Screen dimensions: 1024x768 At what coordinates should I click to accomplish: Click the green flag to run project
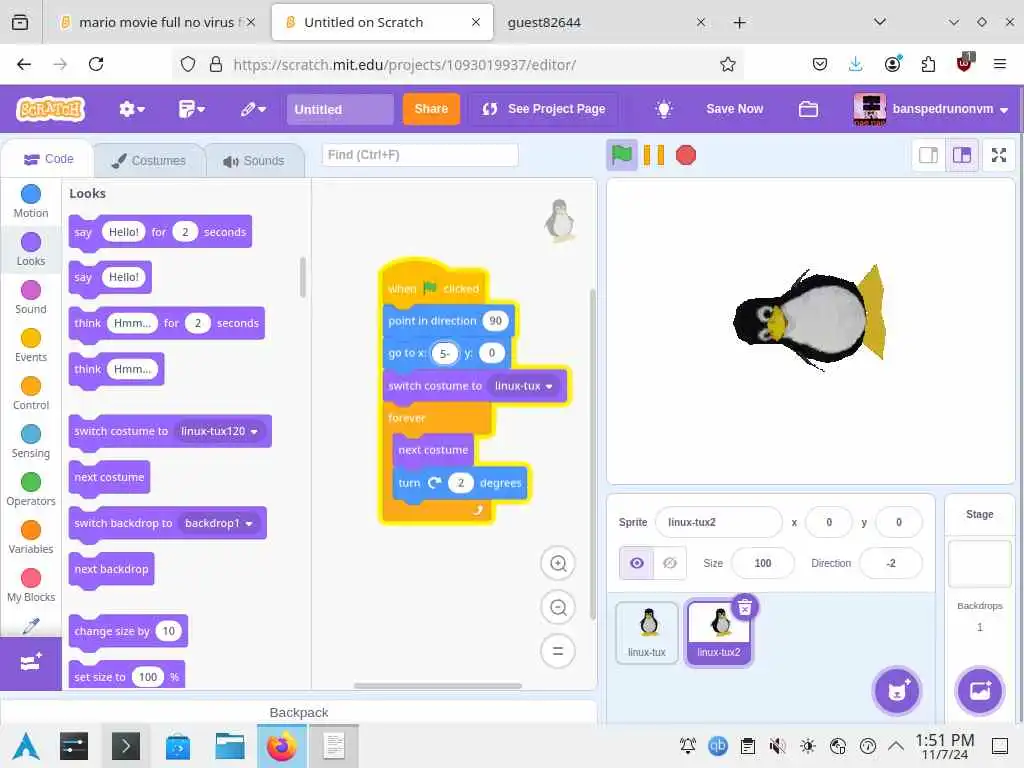pyautogui.click(x=621, y=155)
